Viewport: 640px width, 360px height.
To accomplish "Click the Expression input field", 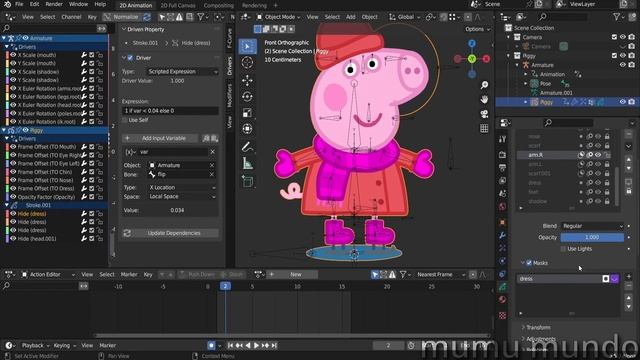I will [170, 111].
